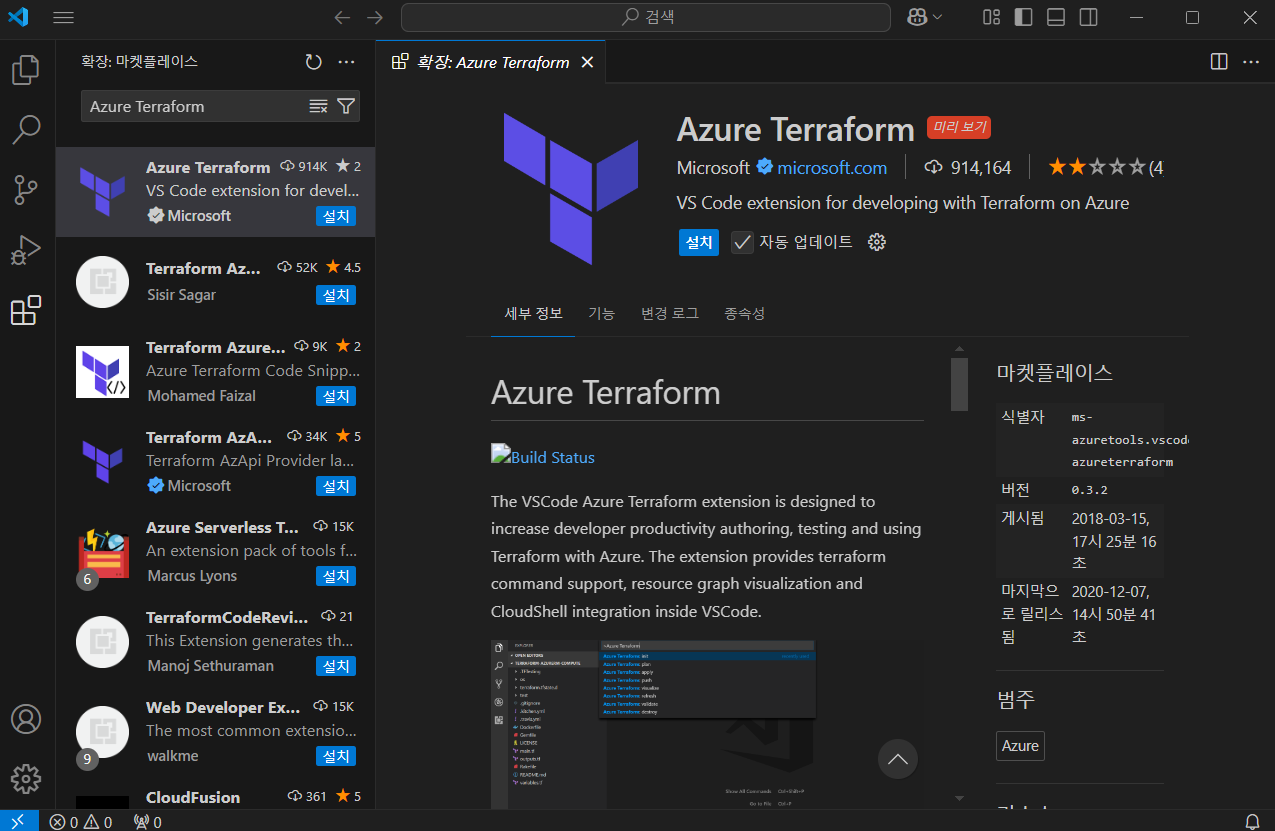Click the Microsoft publisher name on details page
This screenshot has width=1275, height=831.
click(x=713, y=168)
